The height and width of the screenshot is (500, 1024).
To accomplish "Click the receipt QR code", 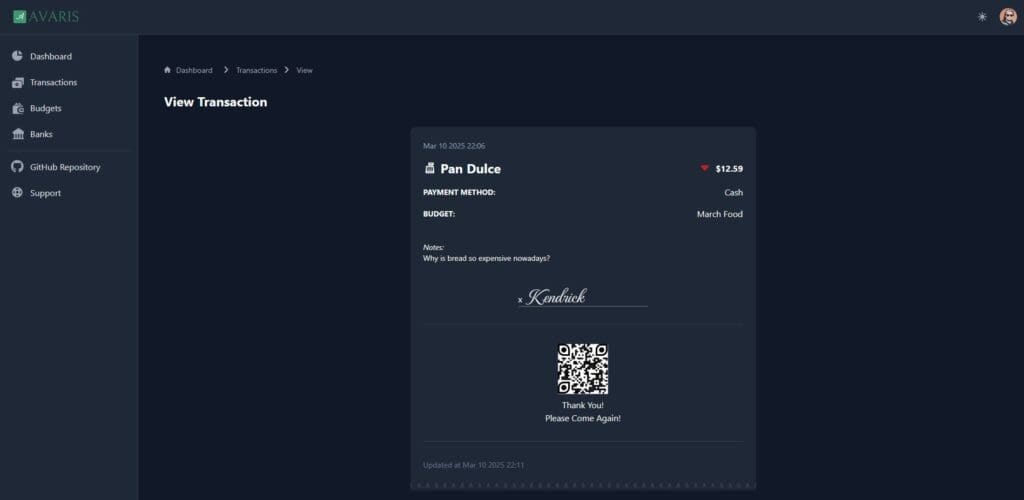I will point(582,369).
